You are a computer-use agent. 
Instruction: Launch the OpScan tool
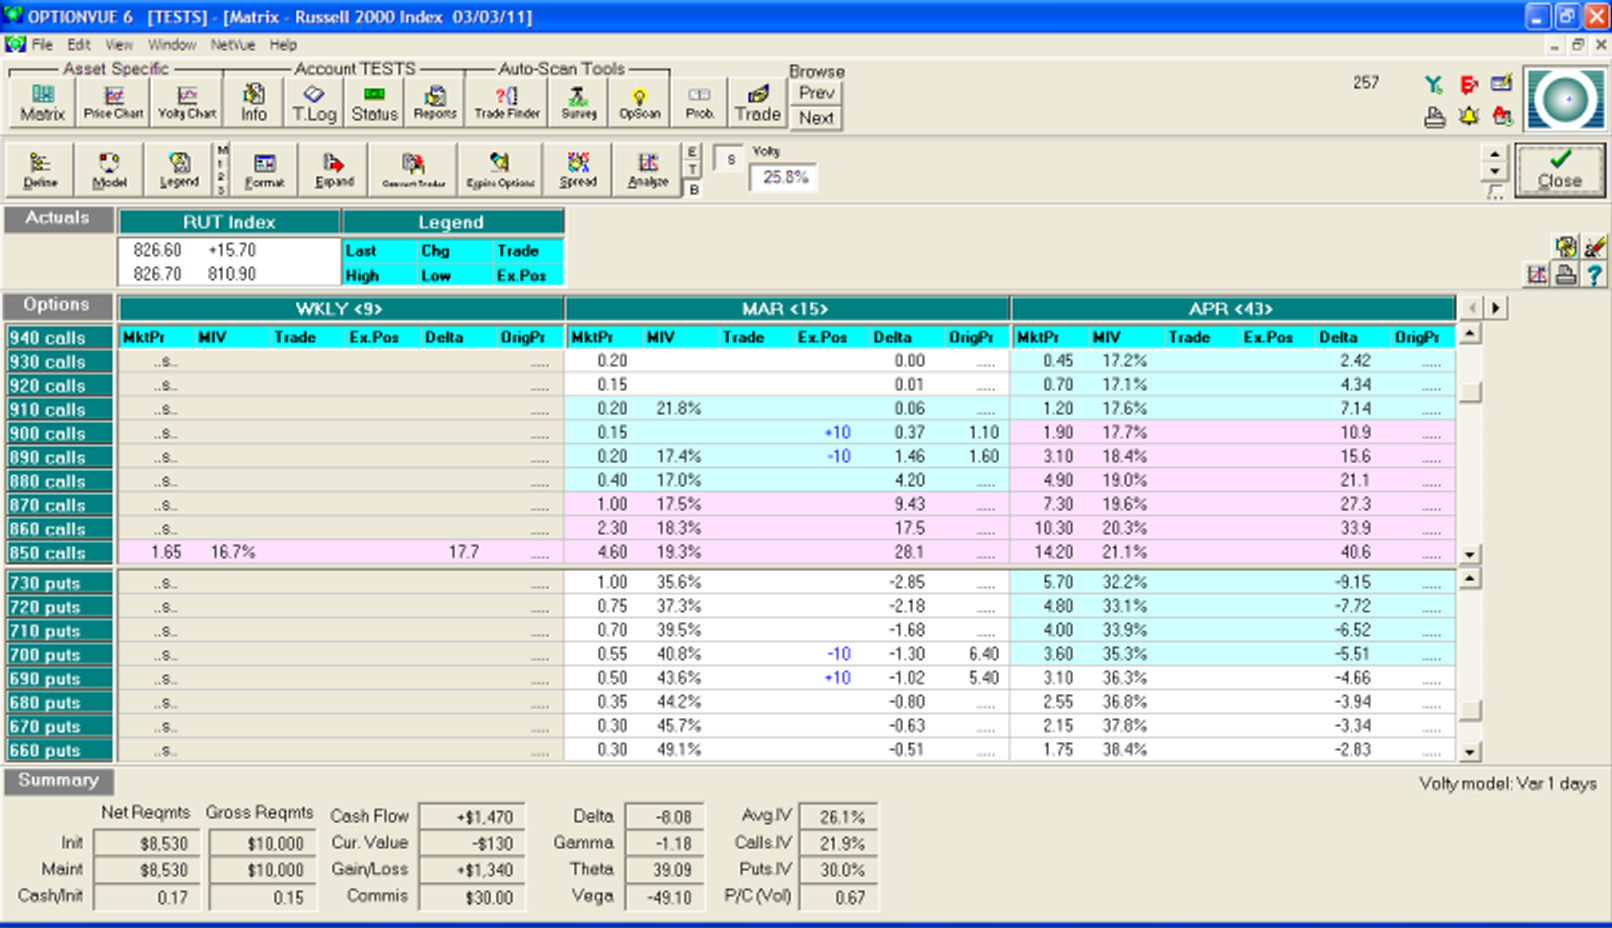pyautogui.click(x=639, y=102)
